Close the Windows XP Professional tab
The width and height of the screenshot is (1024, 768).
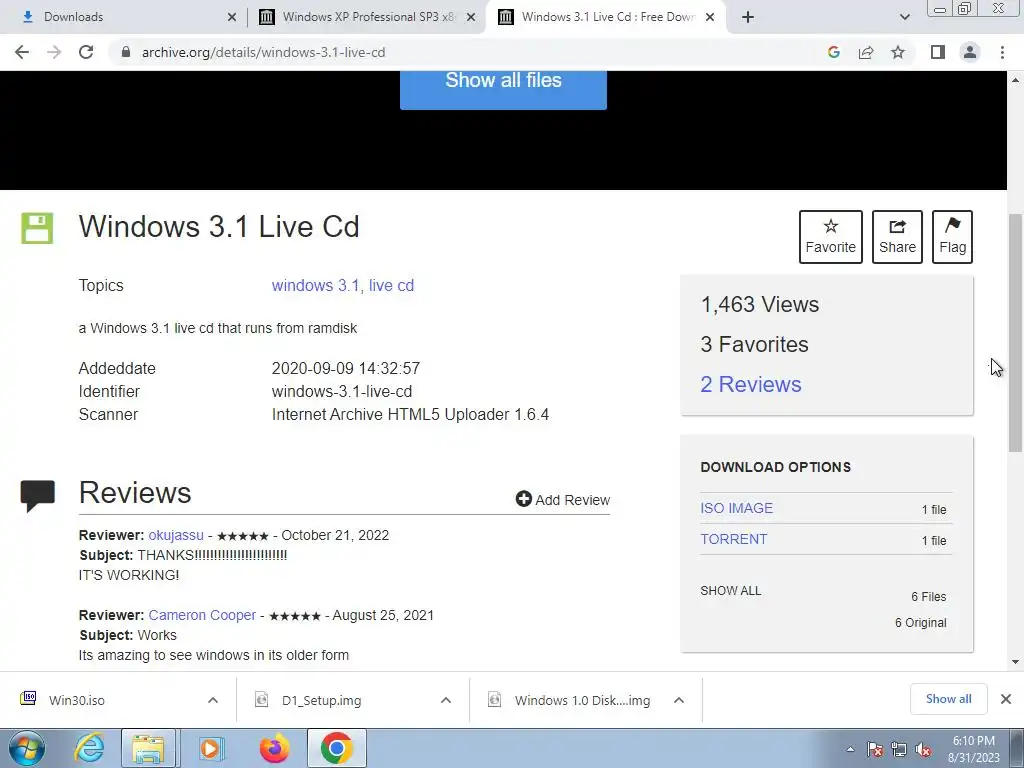(471, 17)
